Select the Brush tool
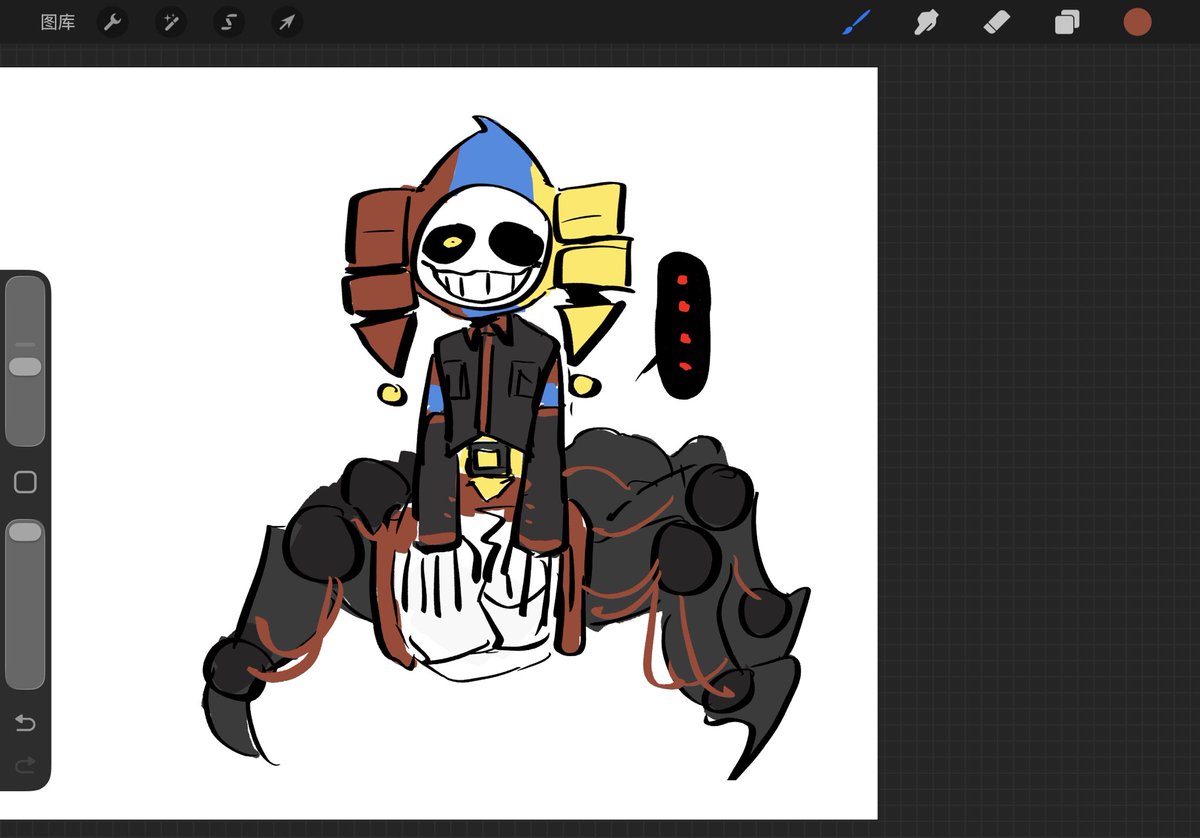 pos(856,22)
